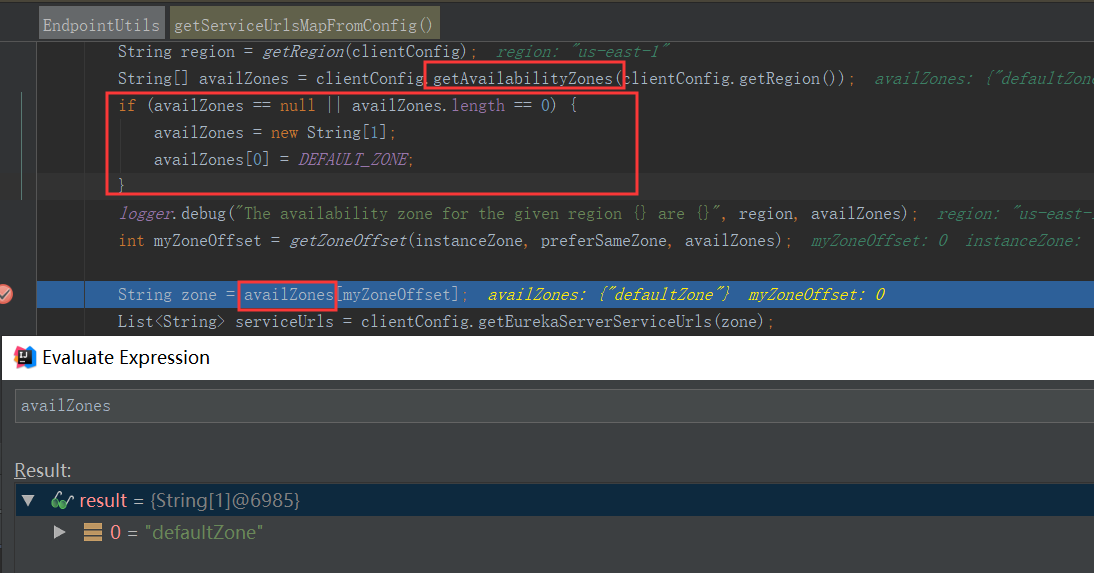
Task: Click IntelliJ icon in Evaluate Expression title
Action: [x=25, y=357]
